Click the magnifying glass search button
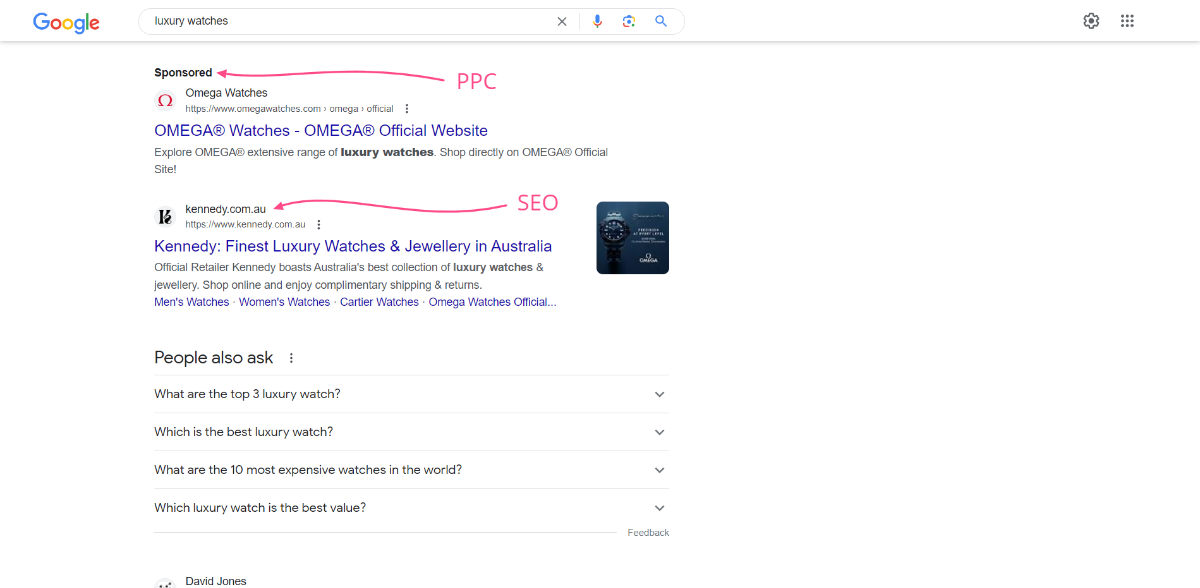This screenshot has height=588, width=1200. pos(661,21)
